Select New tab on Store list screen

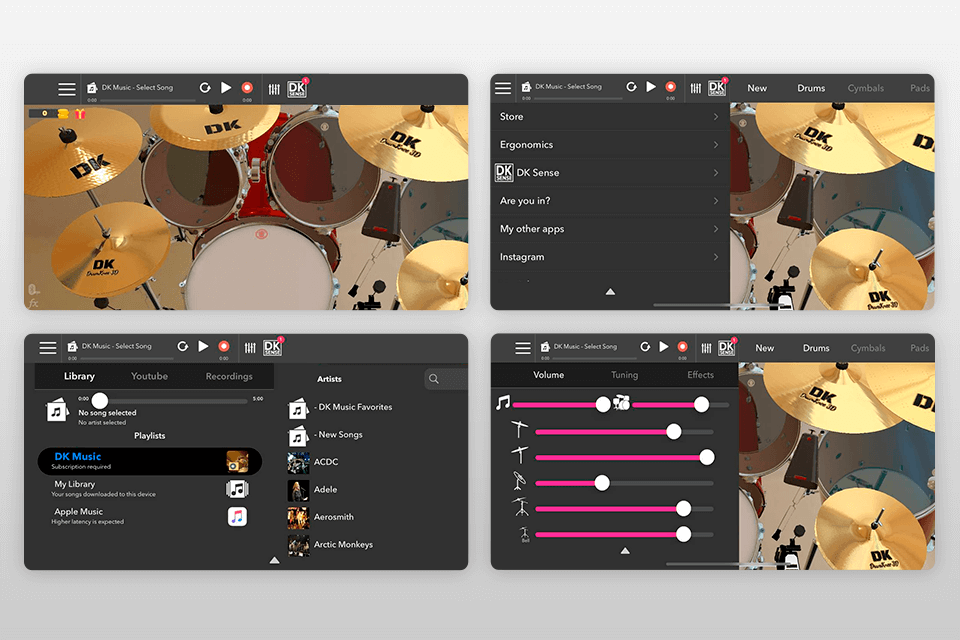[757, 88]
